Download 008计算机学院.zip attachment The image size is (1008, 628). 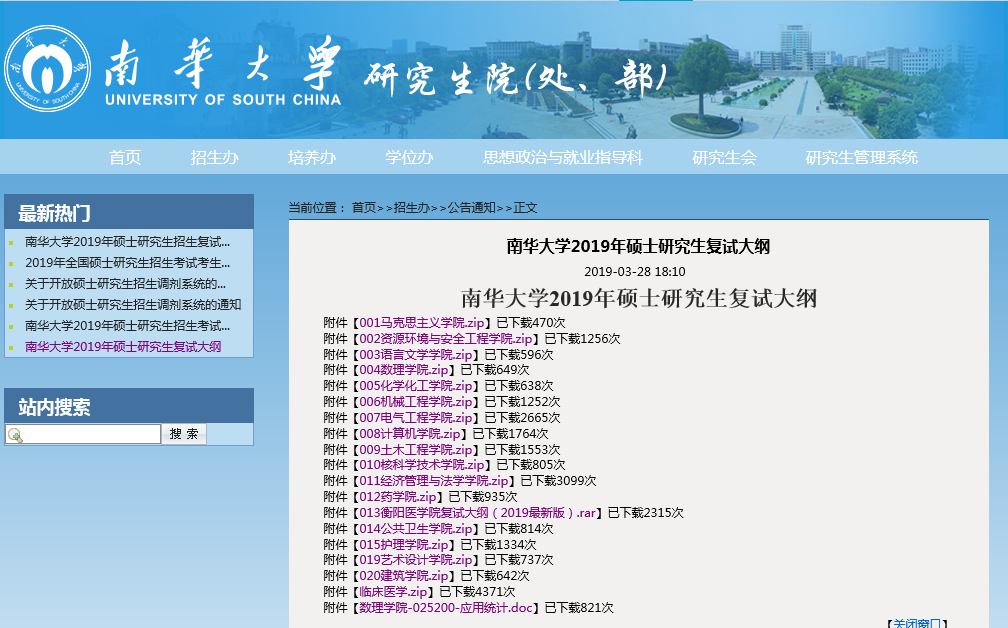point(409,434)
